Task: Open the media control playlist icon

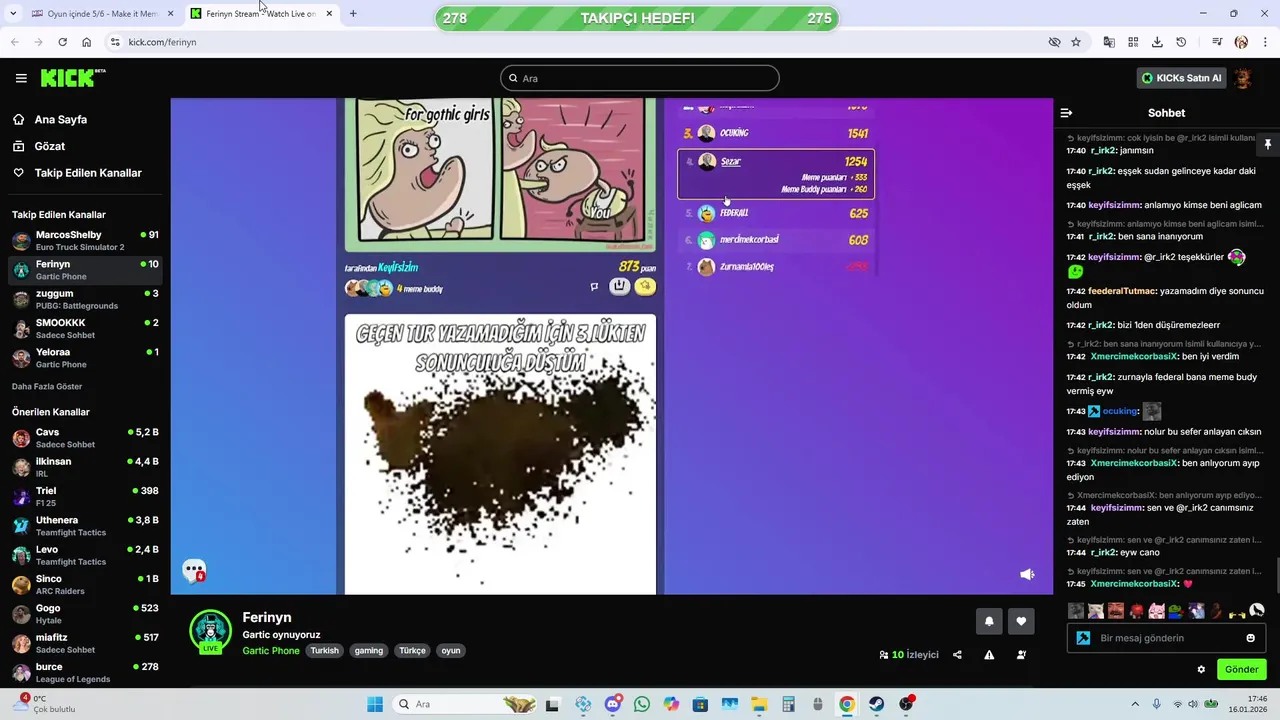Action: click(x=1217, y=42)
